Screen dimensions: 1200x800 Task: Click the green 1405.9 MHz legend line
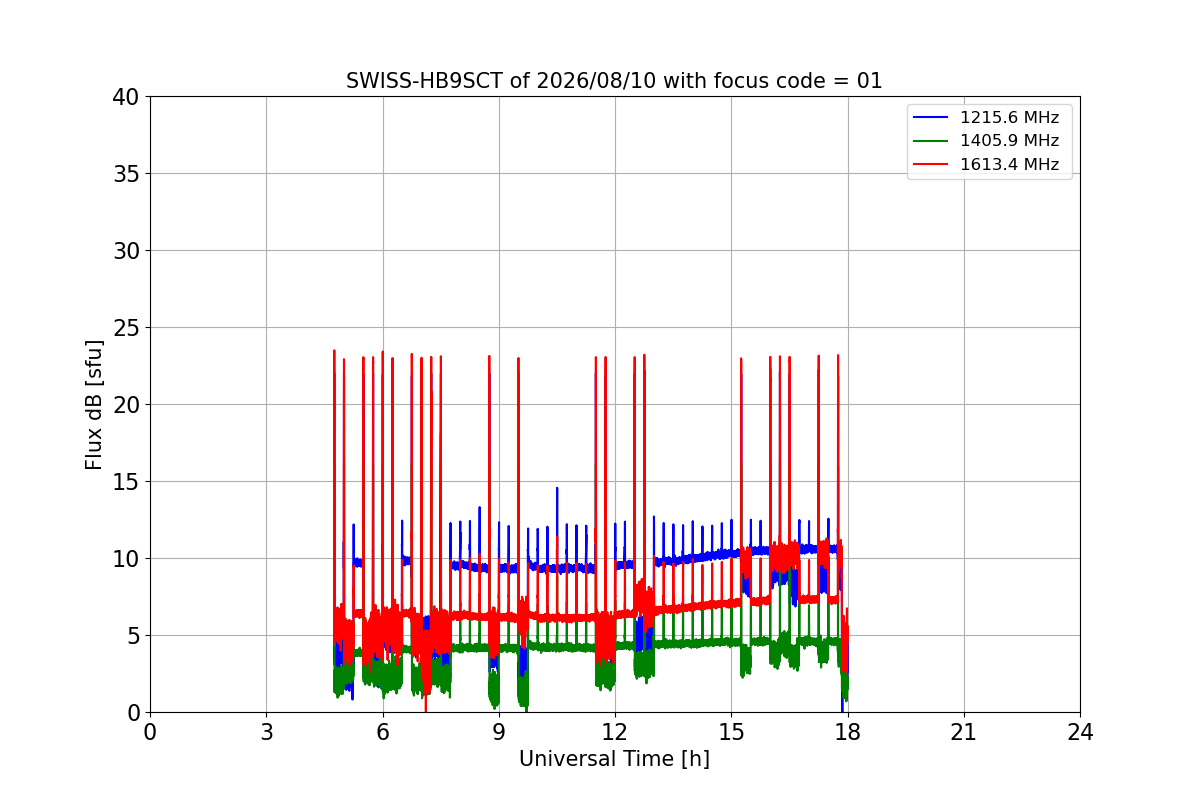tap(931, 141)
